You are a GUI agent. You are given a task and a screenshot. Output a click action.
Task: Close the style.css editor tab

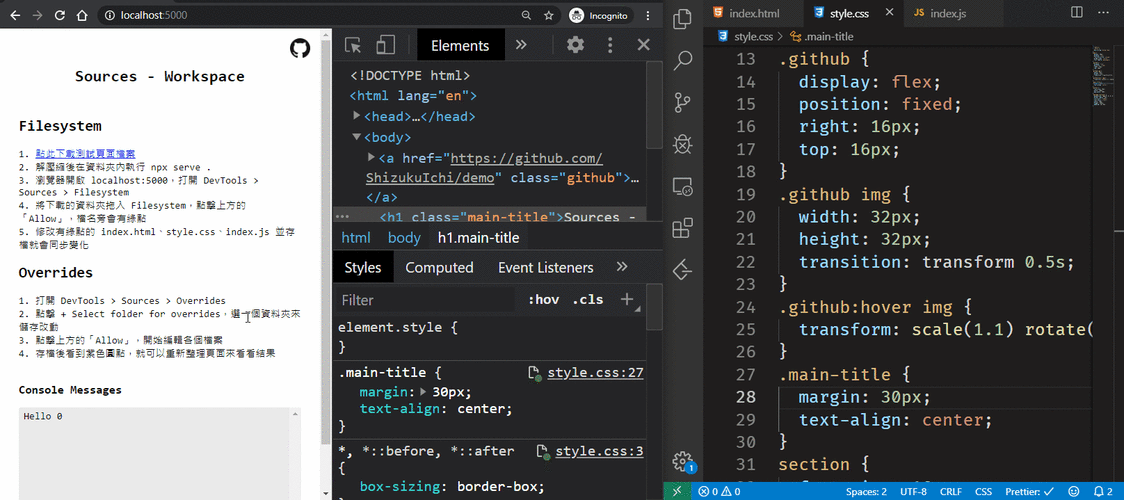[890, 13]
